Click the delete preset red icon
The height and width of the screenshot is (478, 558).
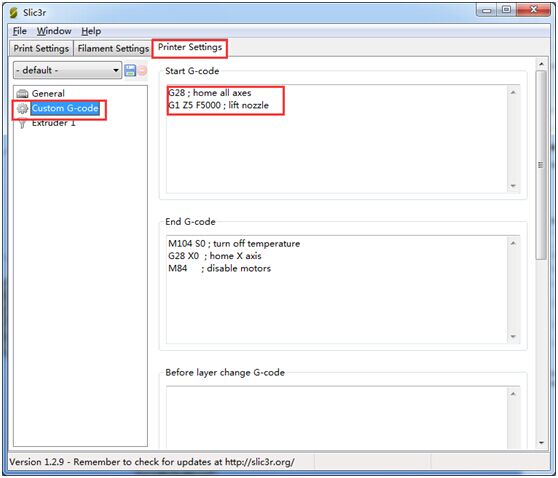(142, 70)
